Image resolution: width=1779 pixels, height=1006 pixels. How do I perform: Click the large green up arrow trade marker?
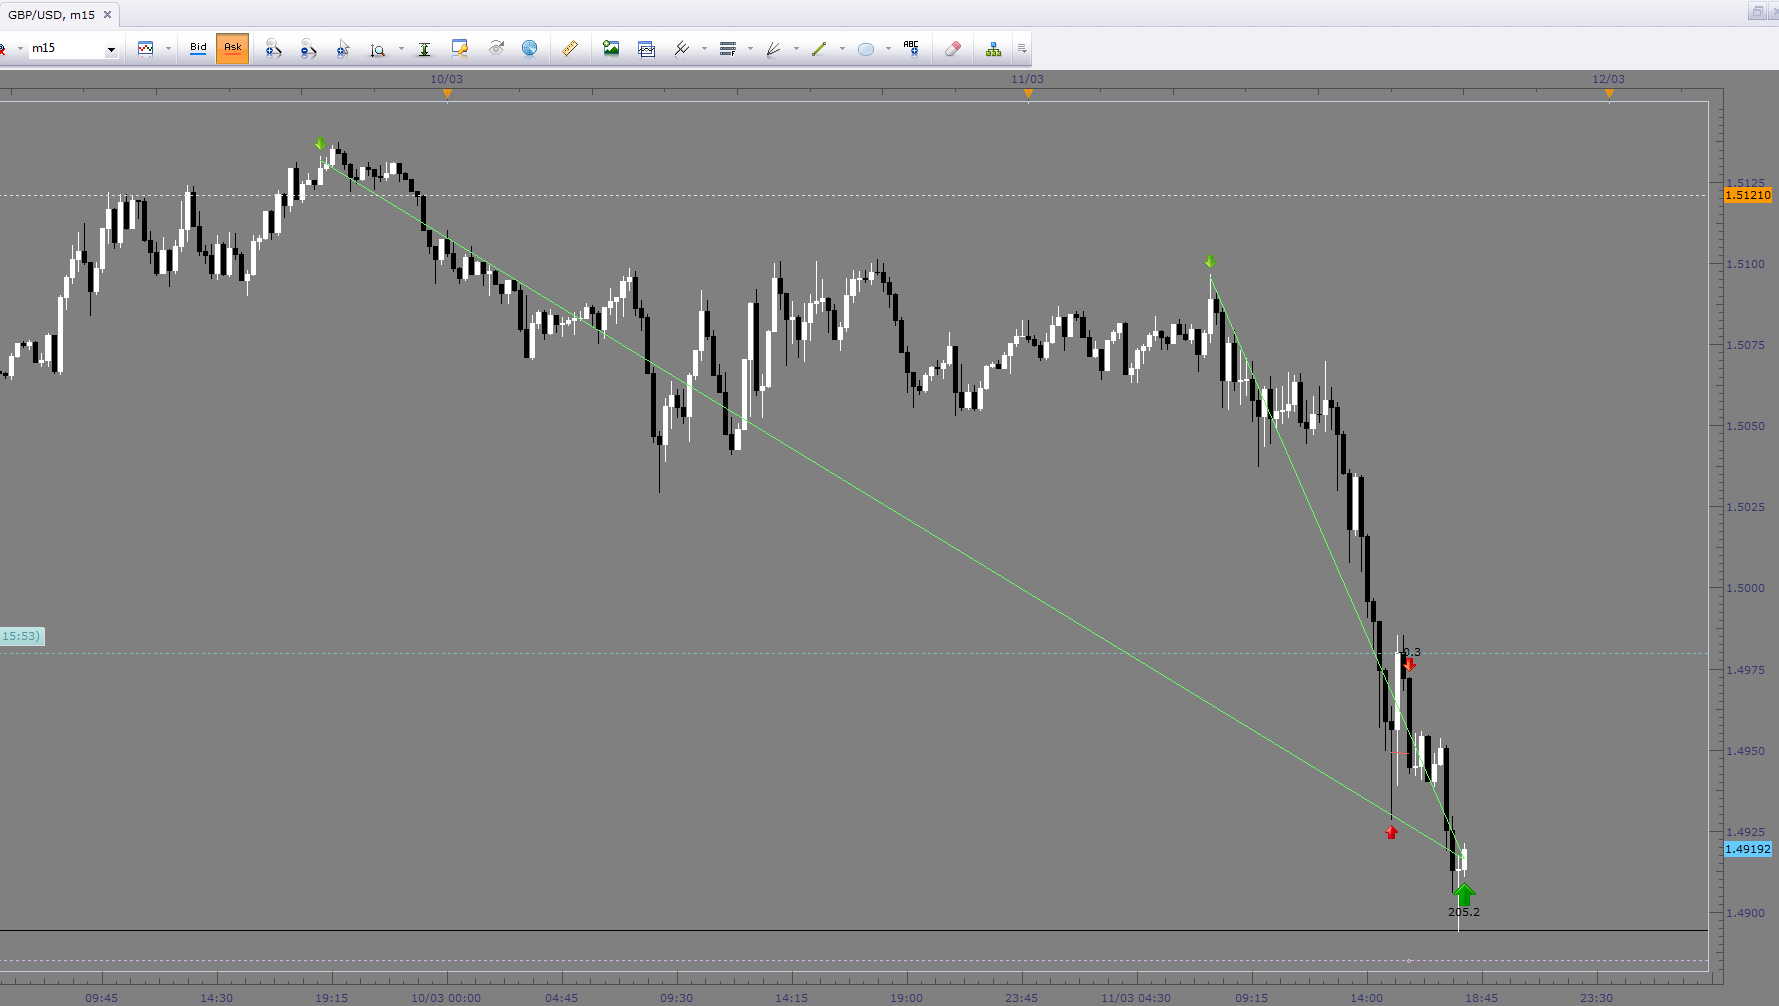point(1464,894)
